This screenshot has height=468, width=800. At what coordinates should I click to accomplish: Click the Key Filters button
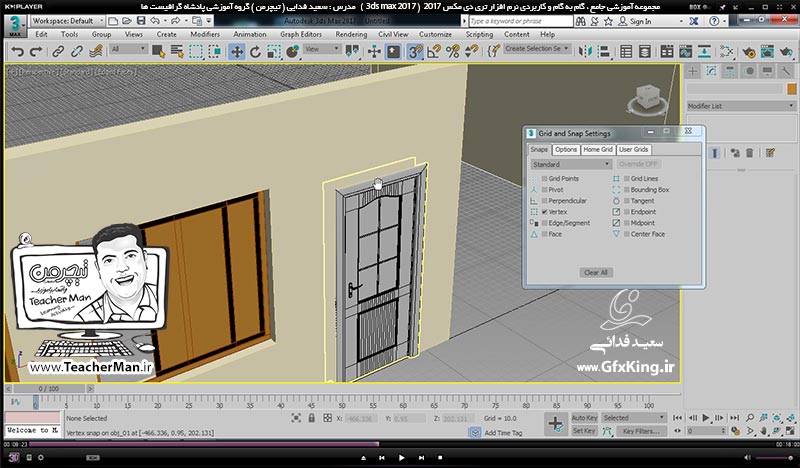[641, 431]
